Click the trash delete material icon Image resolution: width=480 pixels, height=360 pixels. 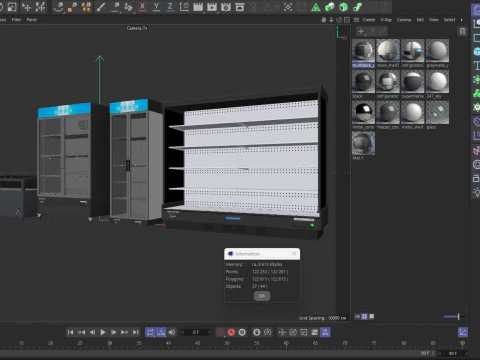tap(462, 31)
